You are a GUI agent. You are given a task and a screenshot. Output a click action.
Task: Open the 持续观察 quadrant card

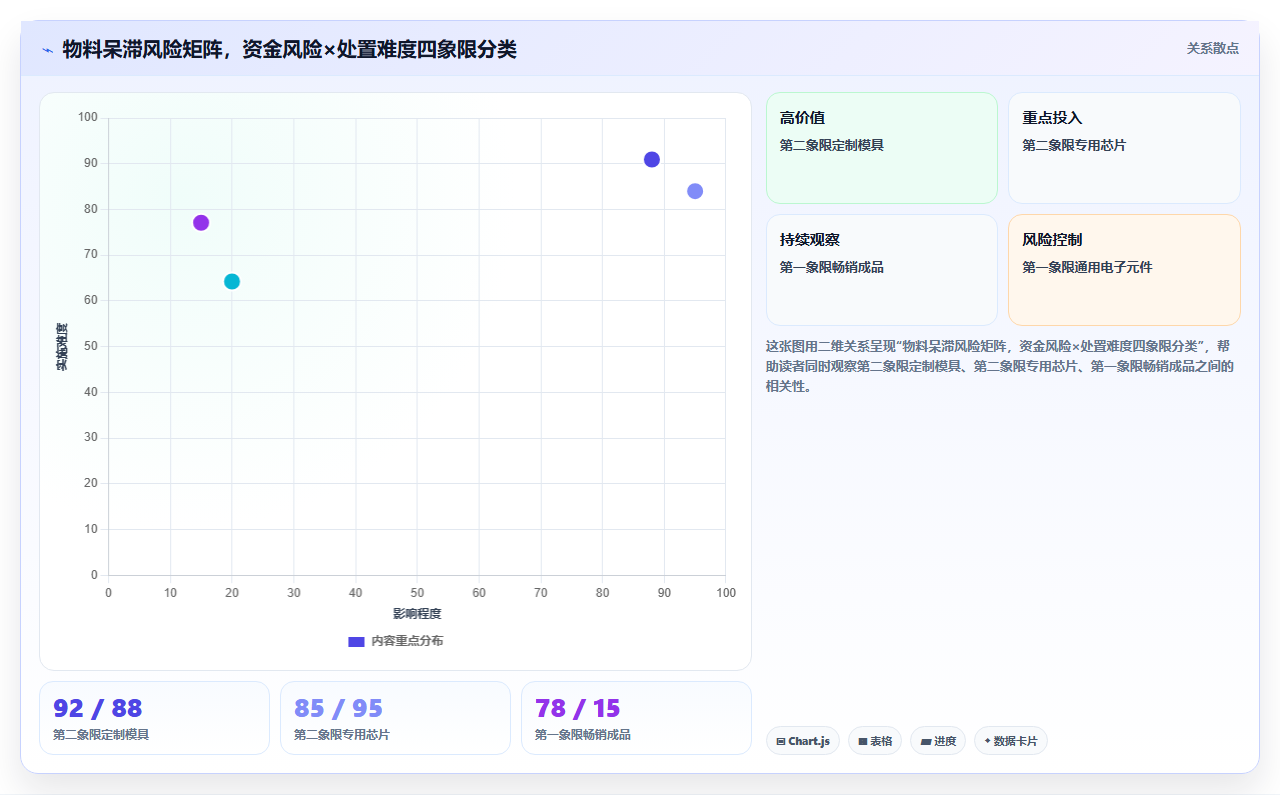(x=882, y=270)
